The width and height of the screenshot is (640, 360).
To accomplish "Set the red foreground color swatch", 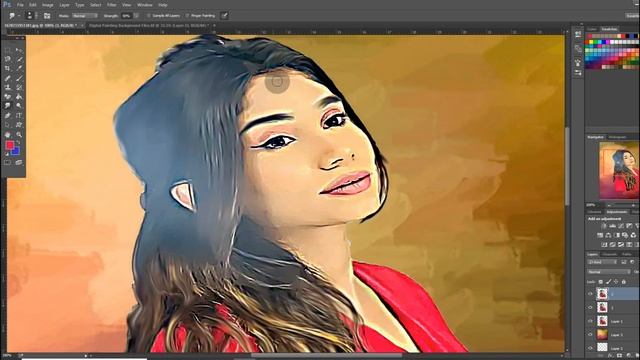I will click(x=9, y=145).
